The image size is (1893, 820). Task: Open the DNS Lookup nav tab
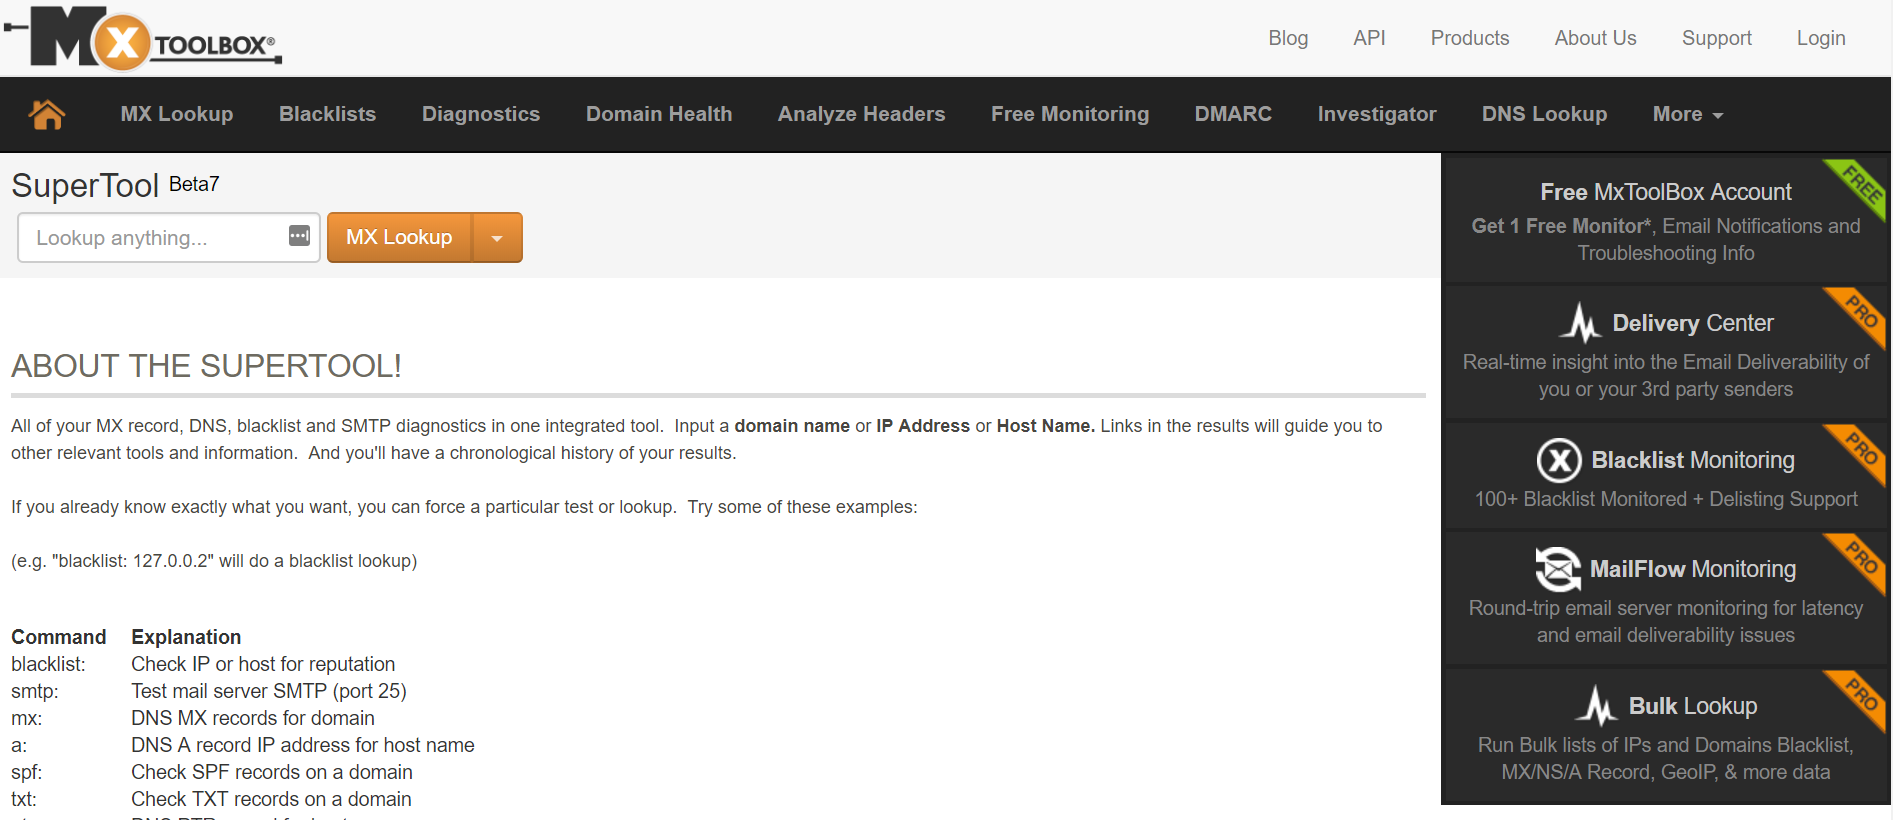(x=1544, y=114)
